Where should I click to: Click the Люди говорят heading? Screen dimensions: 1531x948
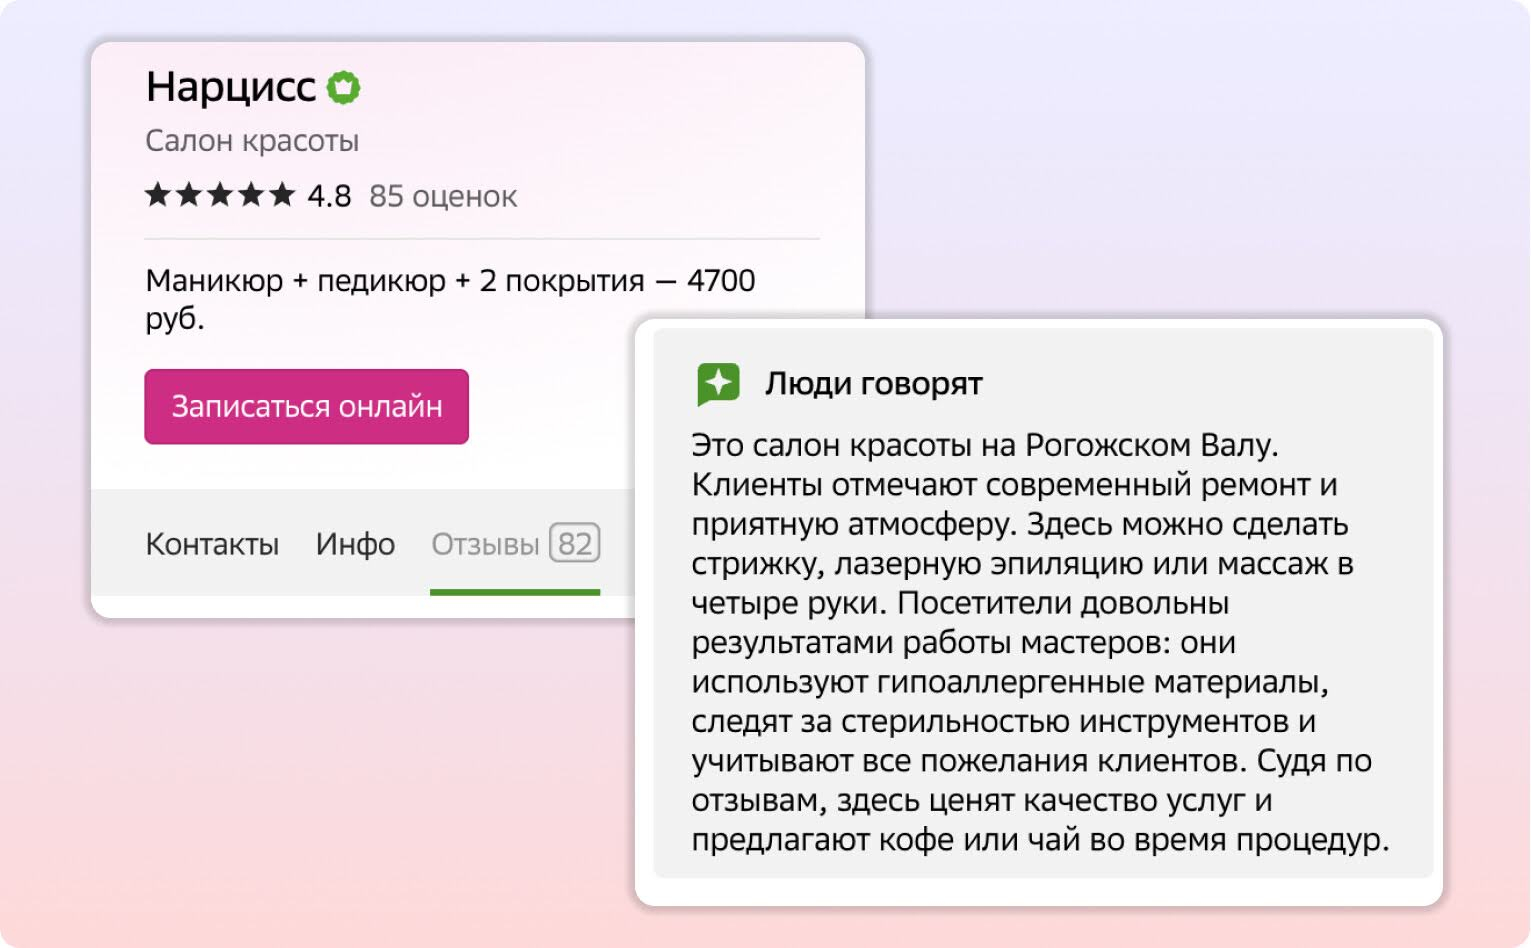(x=874, y=384)
